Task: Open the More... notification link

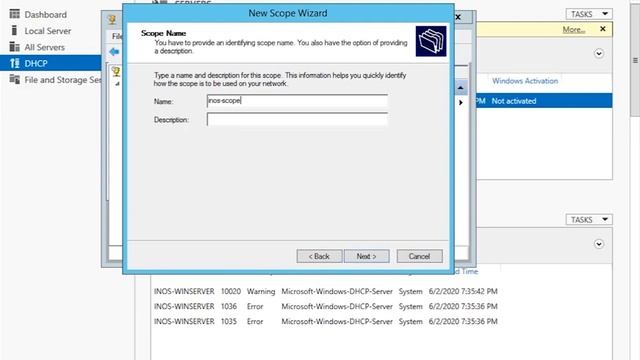Action: pos(573,29)
